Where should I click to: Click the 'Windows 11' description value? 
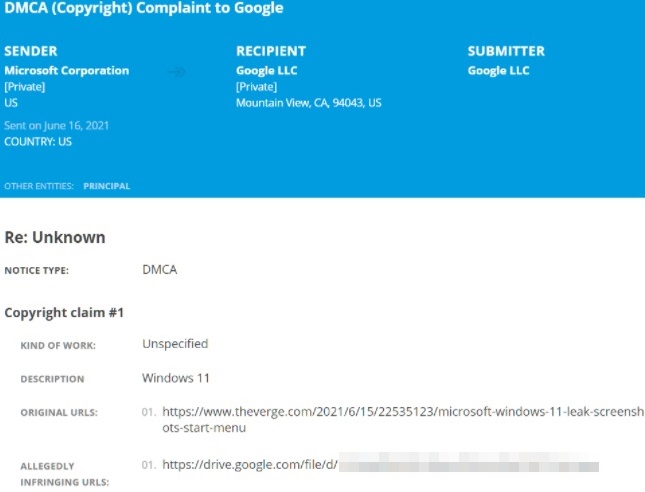click(176, 378)
